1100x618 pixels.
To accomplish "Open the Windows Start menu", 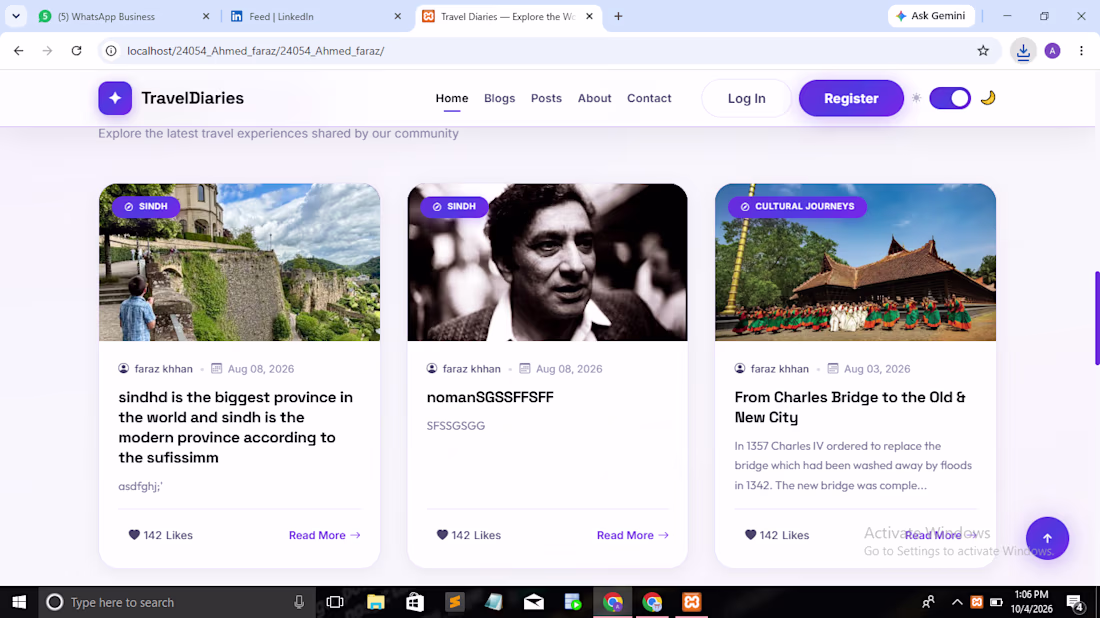I will pyautogui.click(x=19, y=602).
